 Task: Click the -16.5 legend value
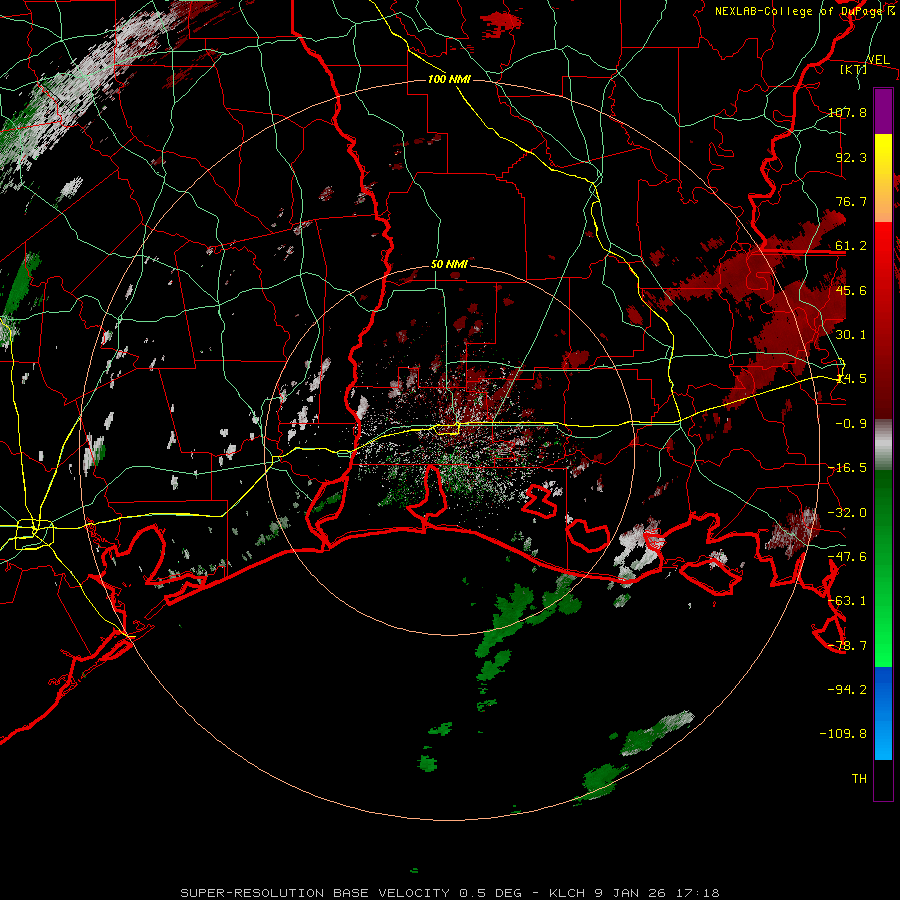847,468
